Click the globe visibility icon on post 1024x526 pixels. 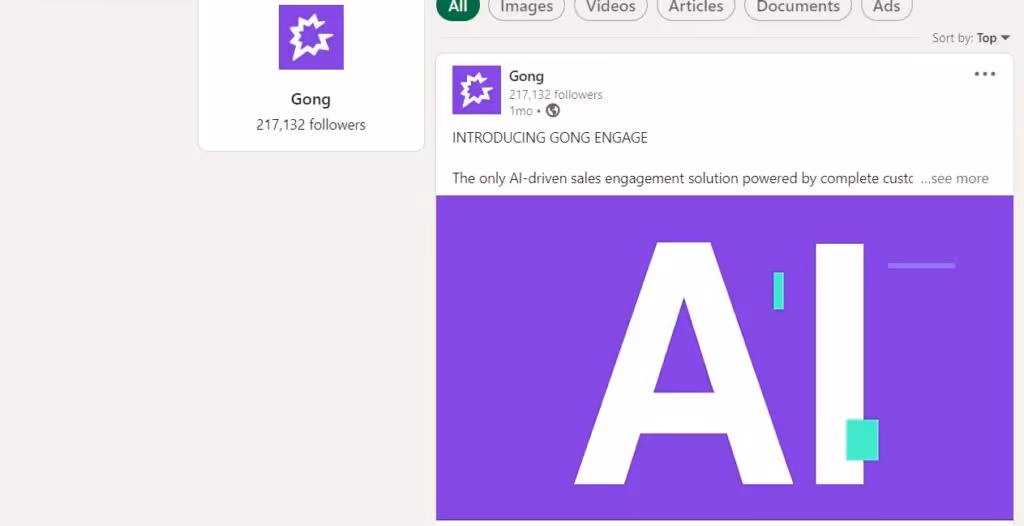[552, 110]
